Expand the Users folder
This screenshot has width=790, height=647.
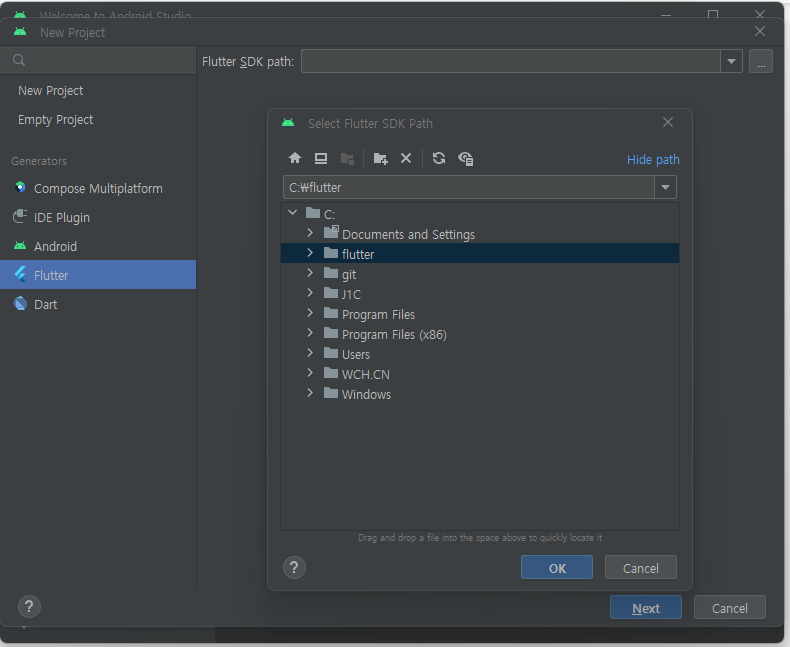310,353
